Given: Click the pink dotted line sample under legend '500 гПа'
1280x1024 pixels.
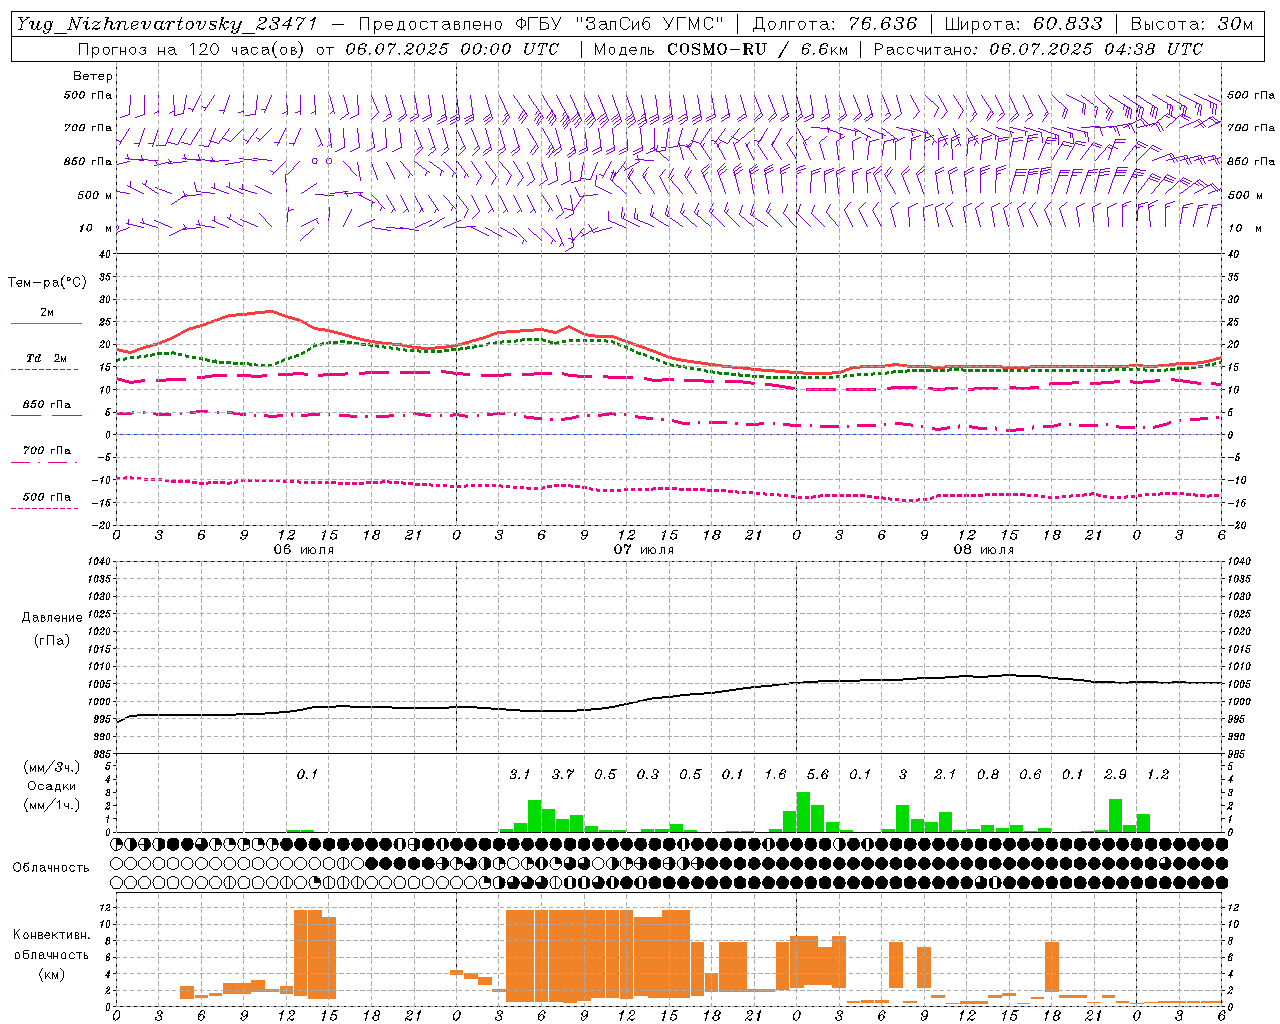Looking at the screenshot, I should (45, 508).
